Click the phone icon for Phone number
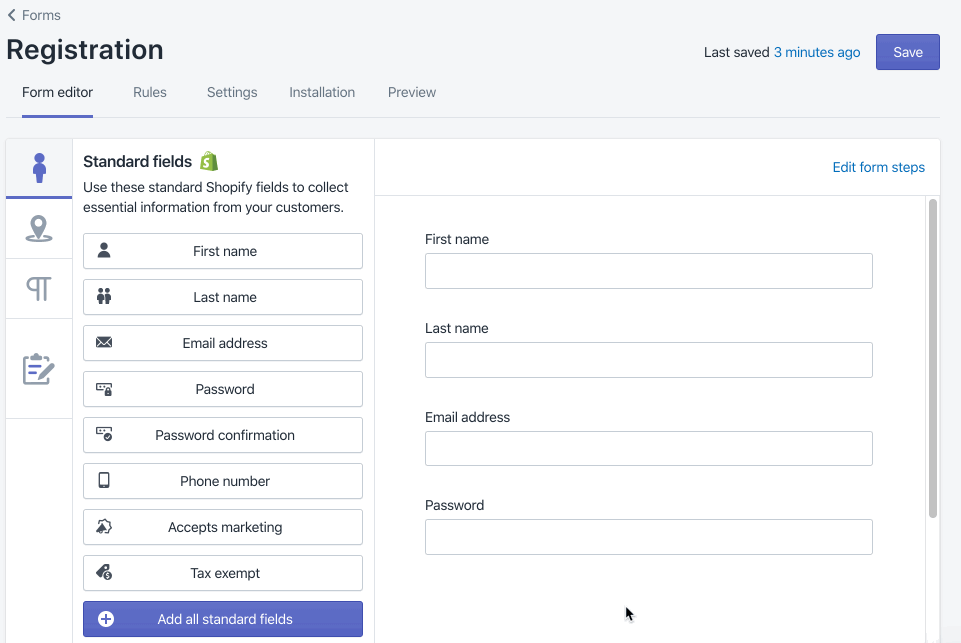The image size is (961, 643). 104,481
